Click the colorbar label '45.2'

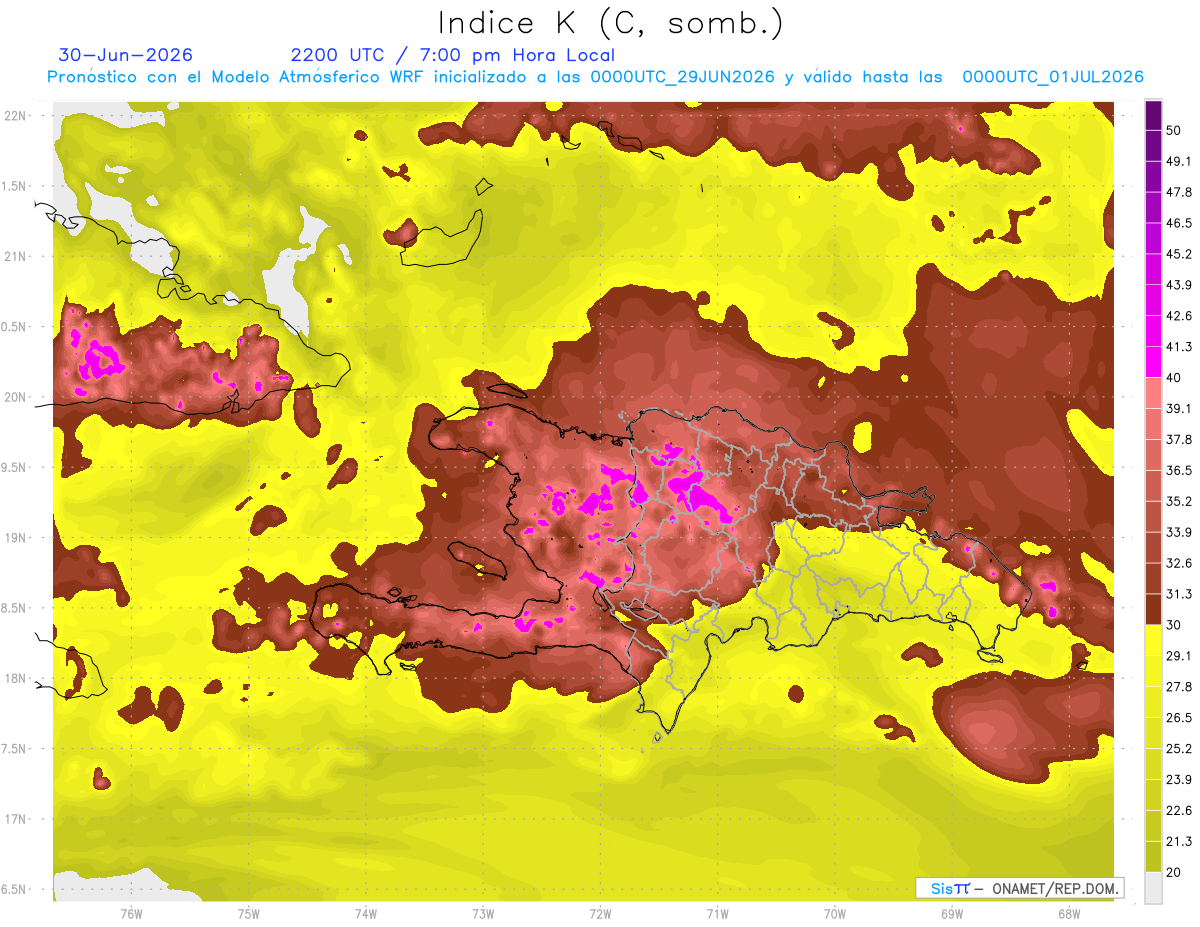tap(1178, 254)
